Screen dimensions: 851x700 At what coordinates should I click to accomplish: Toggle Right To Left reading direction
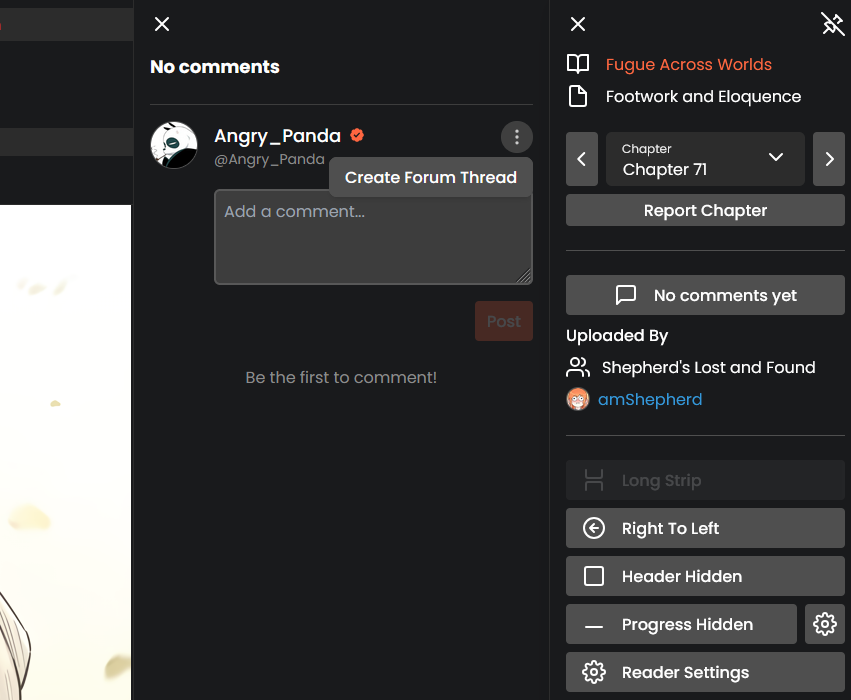pyautogui.click(x=705, y=528)
